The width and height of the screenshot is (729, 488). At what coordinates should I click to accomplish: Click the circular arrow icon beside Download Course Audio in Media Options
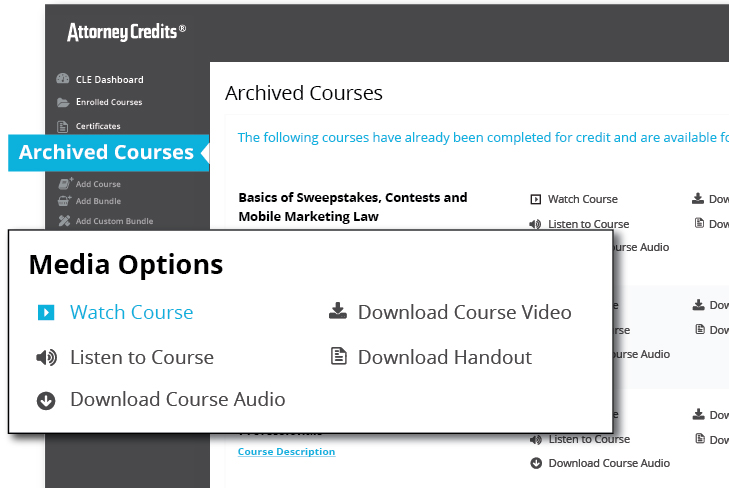[46, 401]
